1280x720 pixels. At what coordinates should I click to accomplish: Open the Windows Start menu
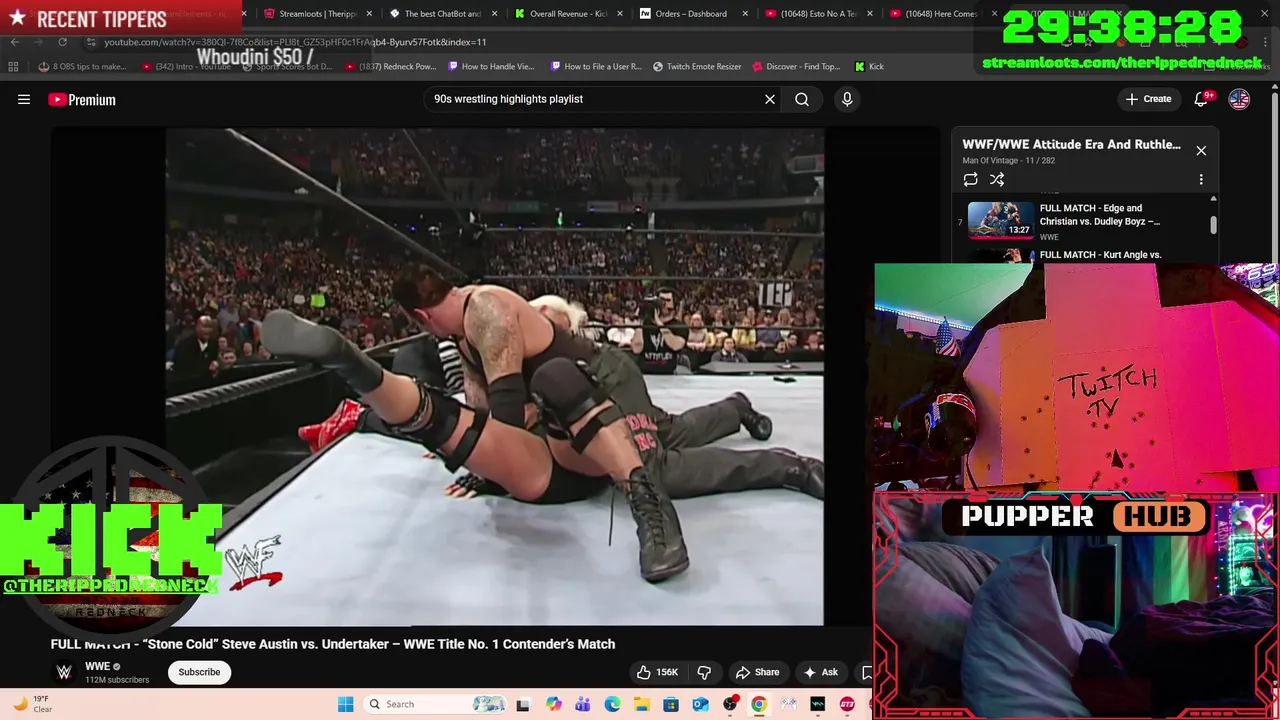click(345, 704)
